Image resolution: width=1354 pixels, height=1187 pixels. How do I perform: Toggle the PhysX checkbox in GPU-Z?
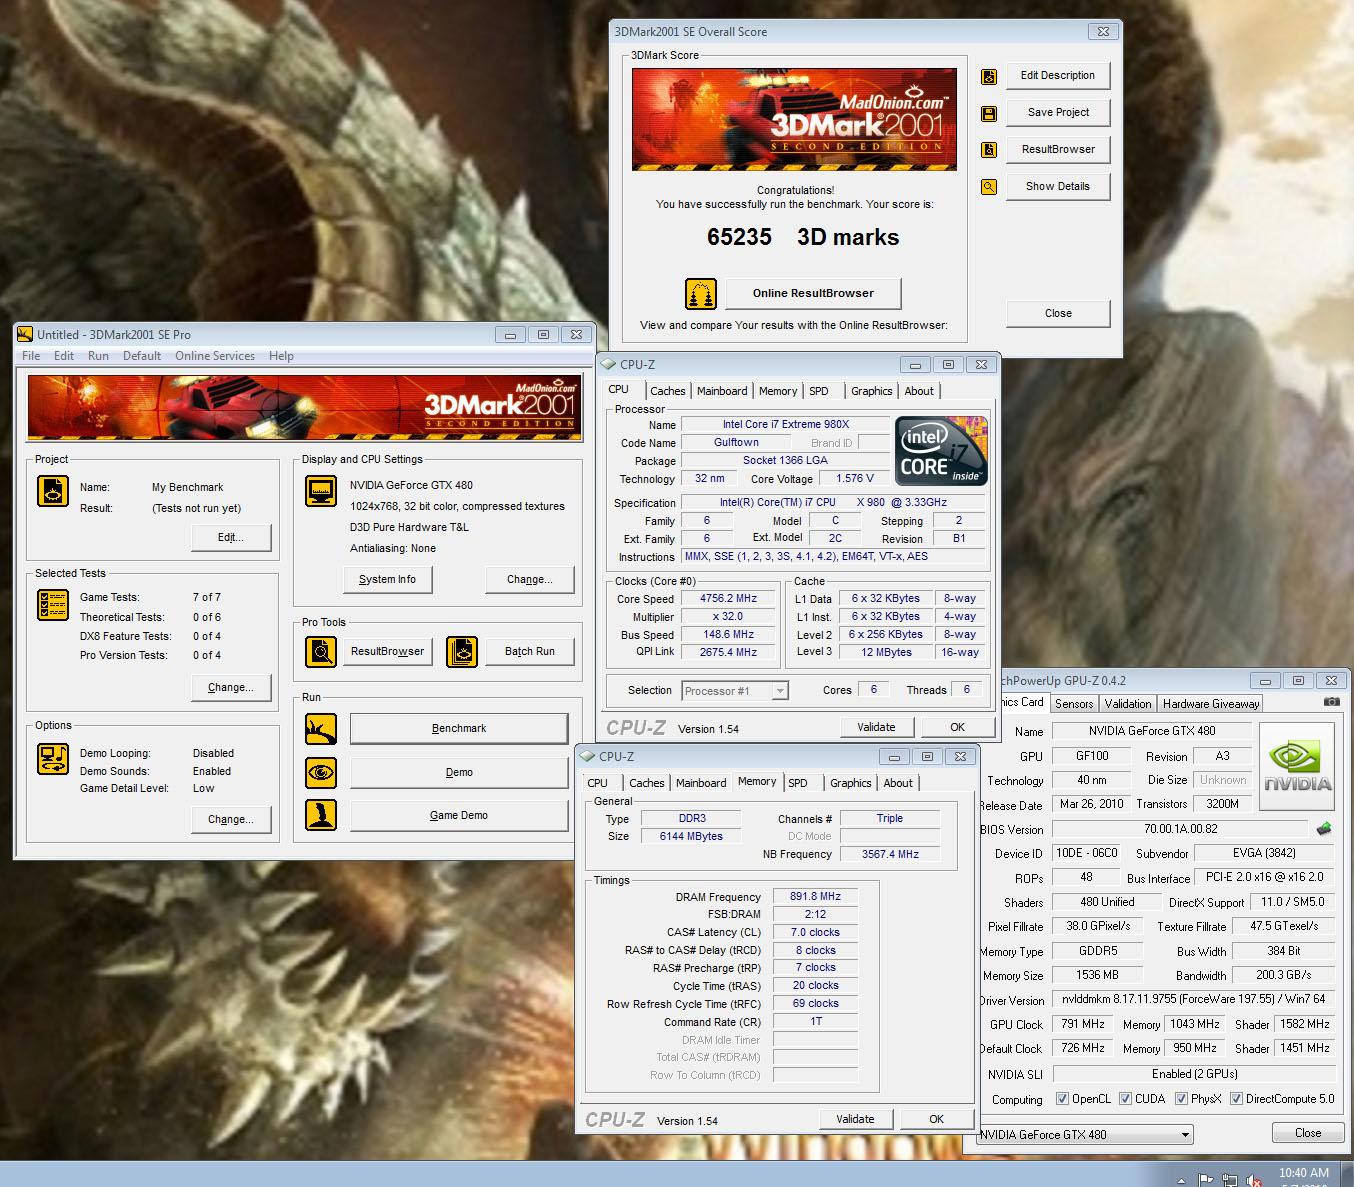1182,1099
